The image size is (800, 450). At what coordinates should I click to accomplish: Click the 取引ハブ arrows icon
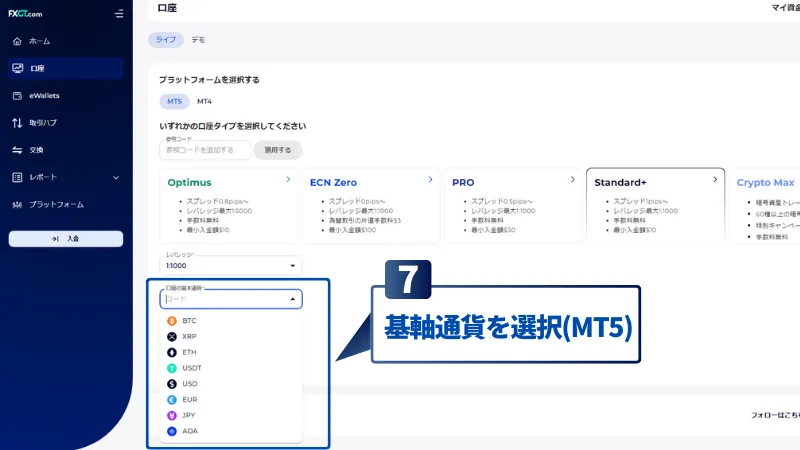click(17, 123)
